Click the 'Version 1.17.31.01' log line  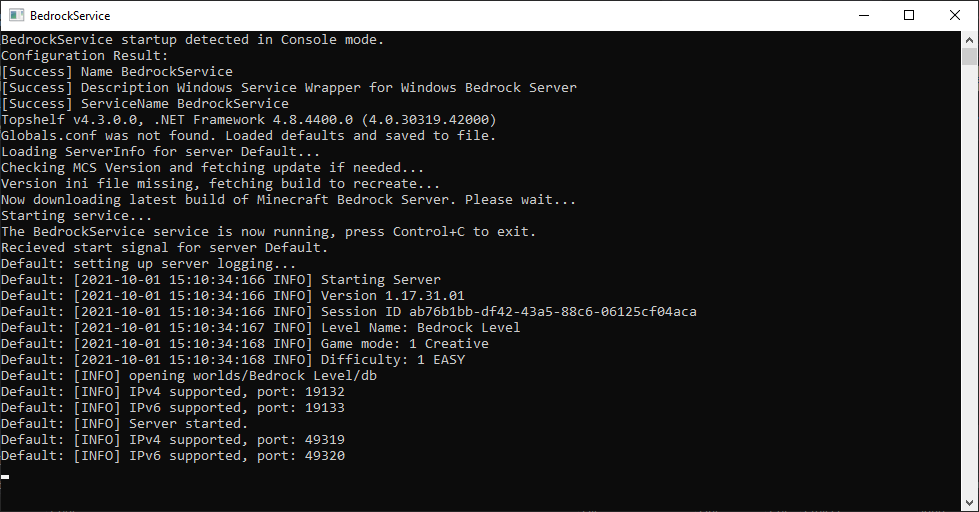pos(233,296)
